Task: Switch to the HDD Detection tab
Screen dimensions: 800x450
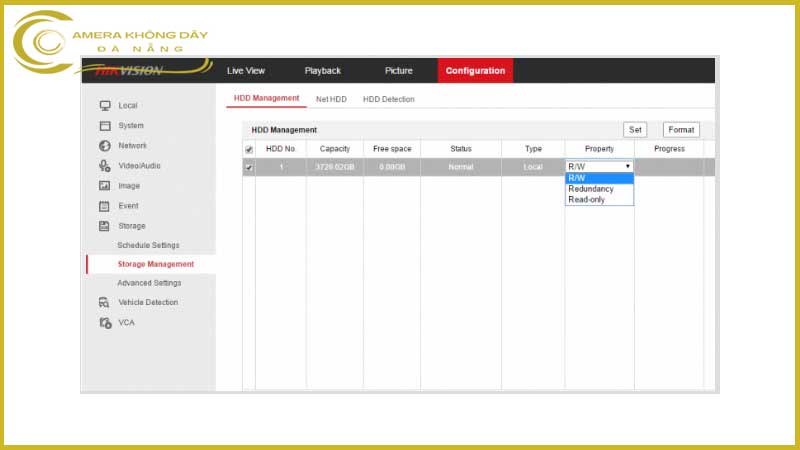Action: click(x=388, y=99)
